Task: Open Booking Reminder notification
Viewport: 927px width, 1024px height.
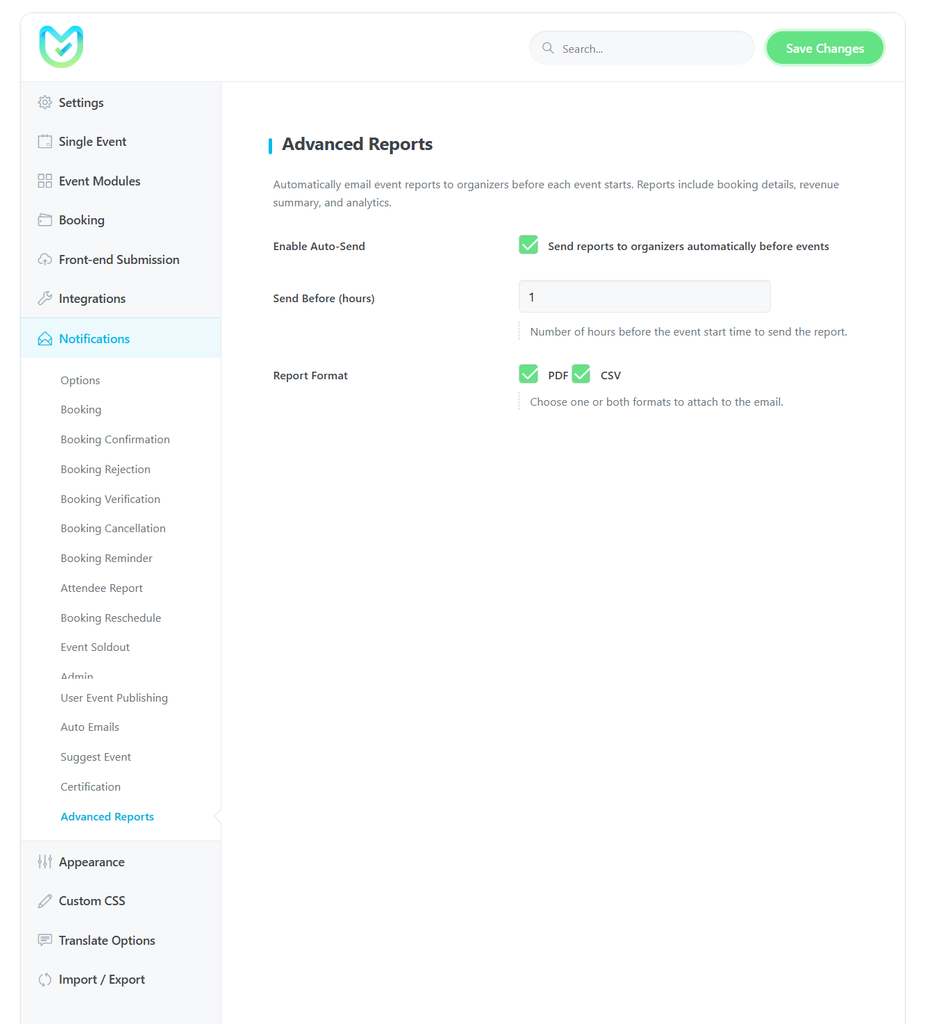Action: coord(106,558)
